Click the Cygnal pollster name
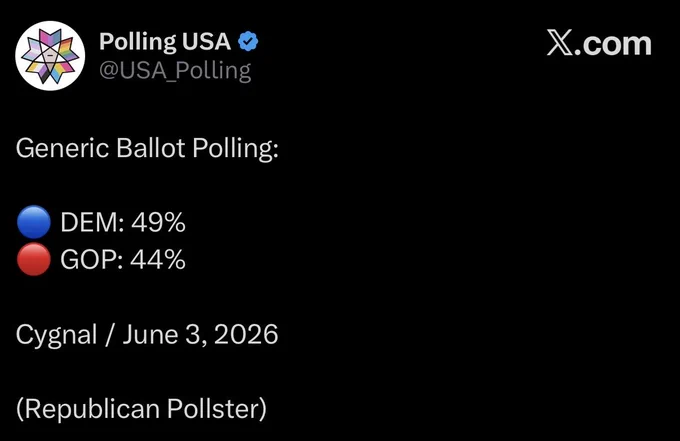The height and width of the screenshot is (441, 680). point(56,336)
